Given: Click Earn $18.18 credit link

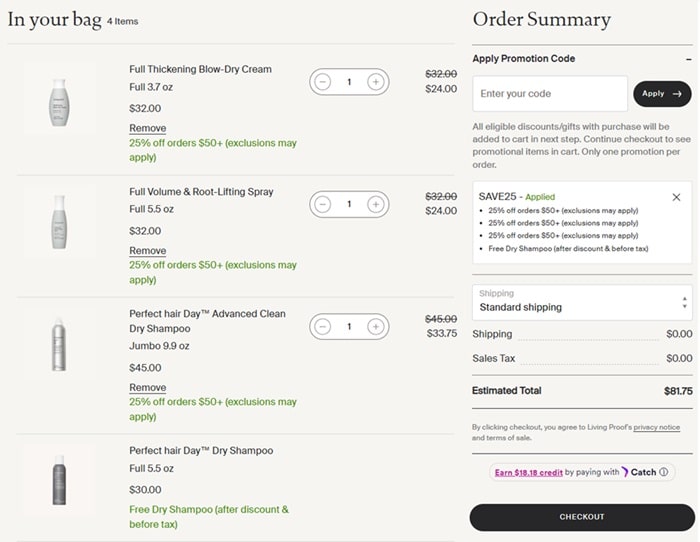Looking at the screenshot, I should [x=528, y=472].
